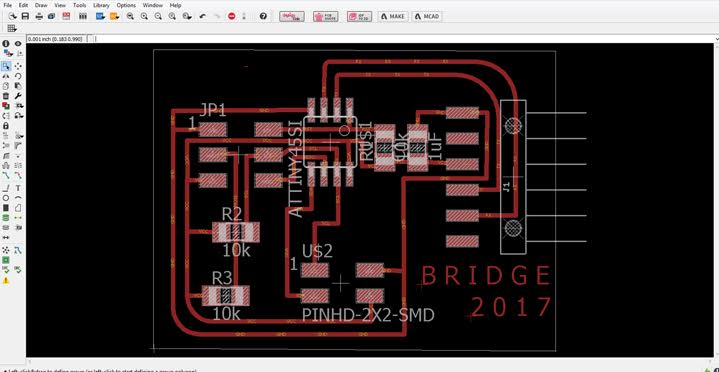This screenshot has height=372, width=719.
Task: Open the blue Run script dropdown
Action: pyautogui.click(x=100, y=17)
